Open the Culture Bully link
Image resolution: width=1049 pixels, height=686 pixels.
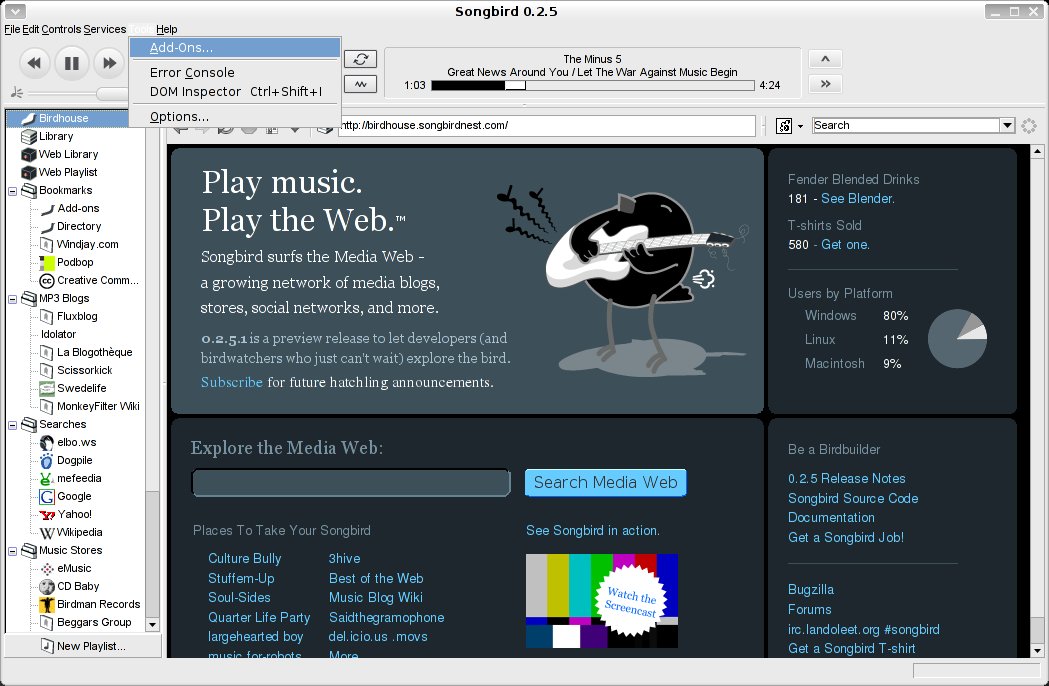pos(244,559)
